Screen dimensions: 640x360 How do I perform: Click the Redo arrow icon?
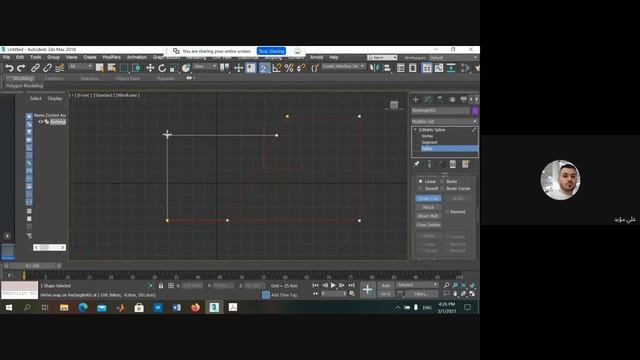(x=21, y=68)
